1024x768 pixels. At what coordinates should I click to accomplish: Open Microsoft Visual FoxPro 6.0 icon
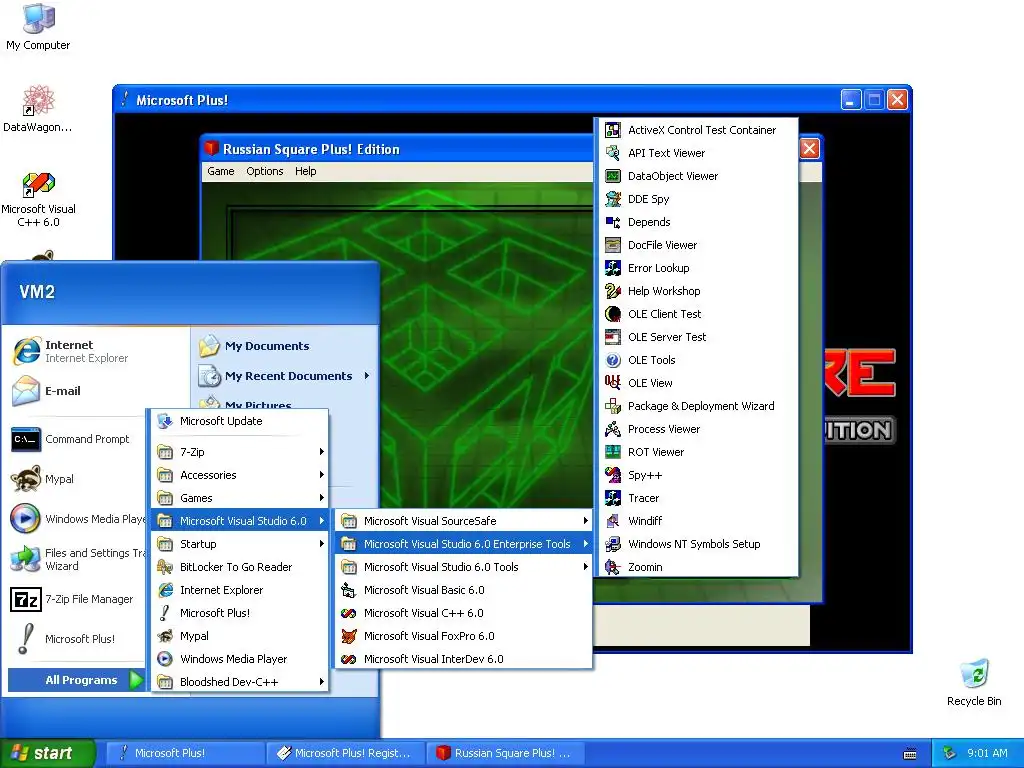pos(349,635)
